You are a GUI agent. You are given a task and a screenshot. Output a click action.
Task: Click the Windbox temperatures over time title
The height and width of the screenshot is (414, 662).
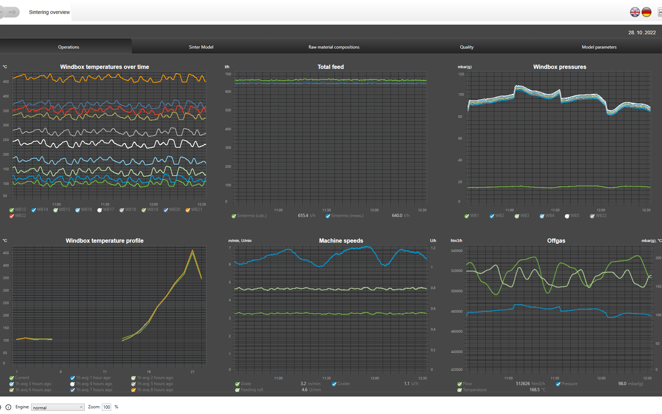coord(104,67)
